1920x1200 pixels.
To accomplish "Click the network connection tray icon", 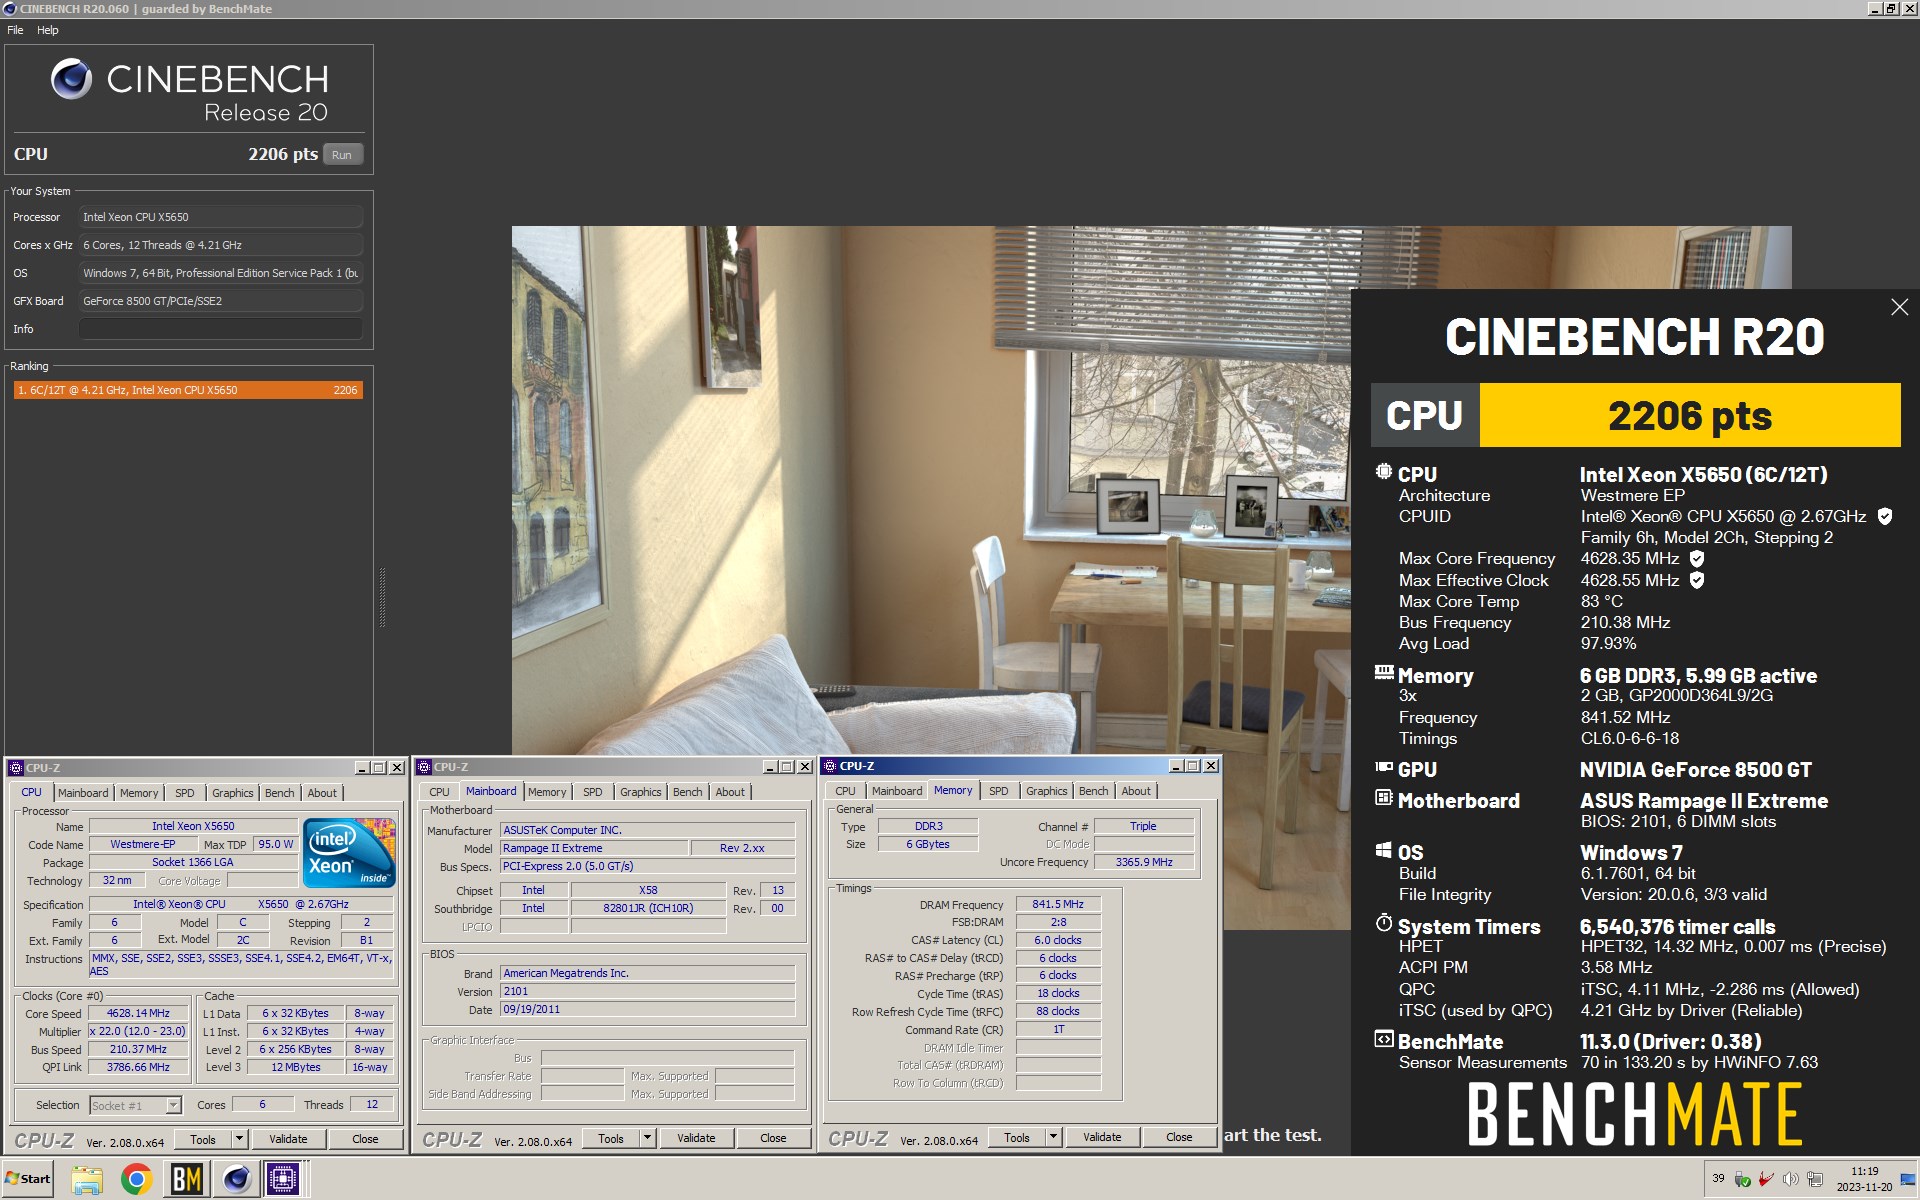I will point(1815,1179).
